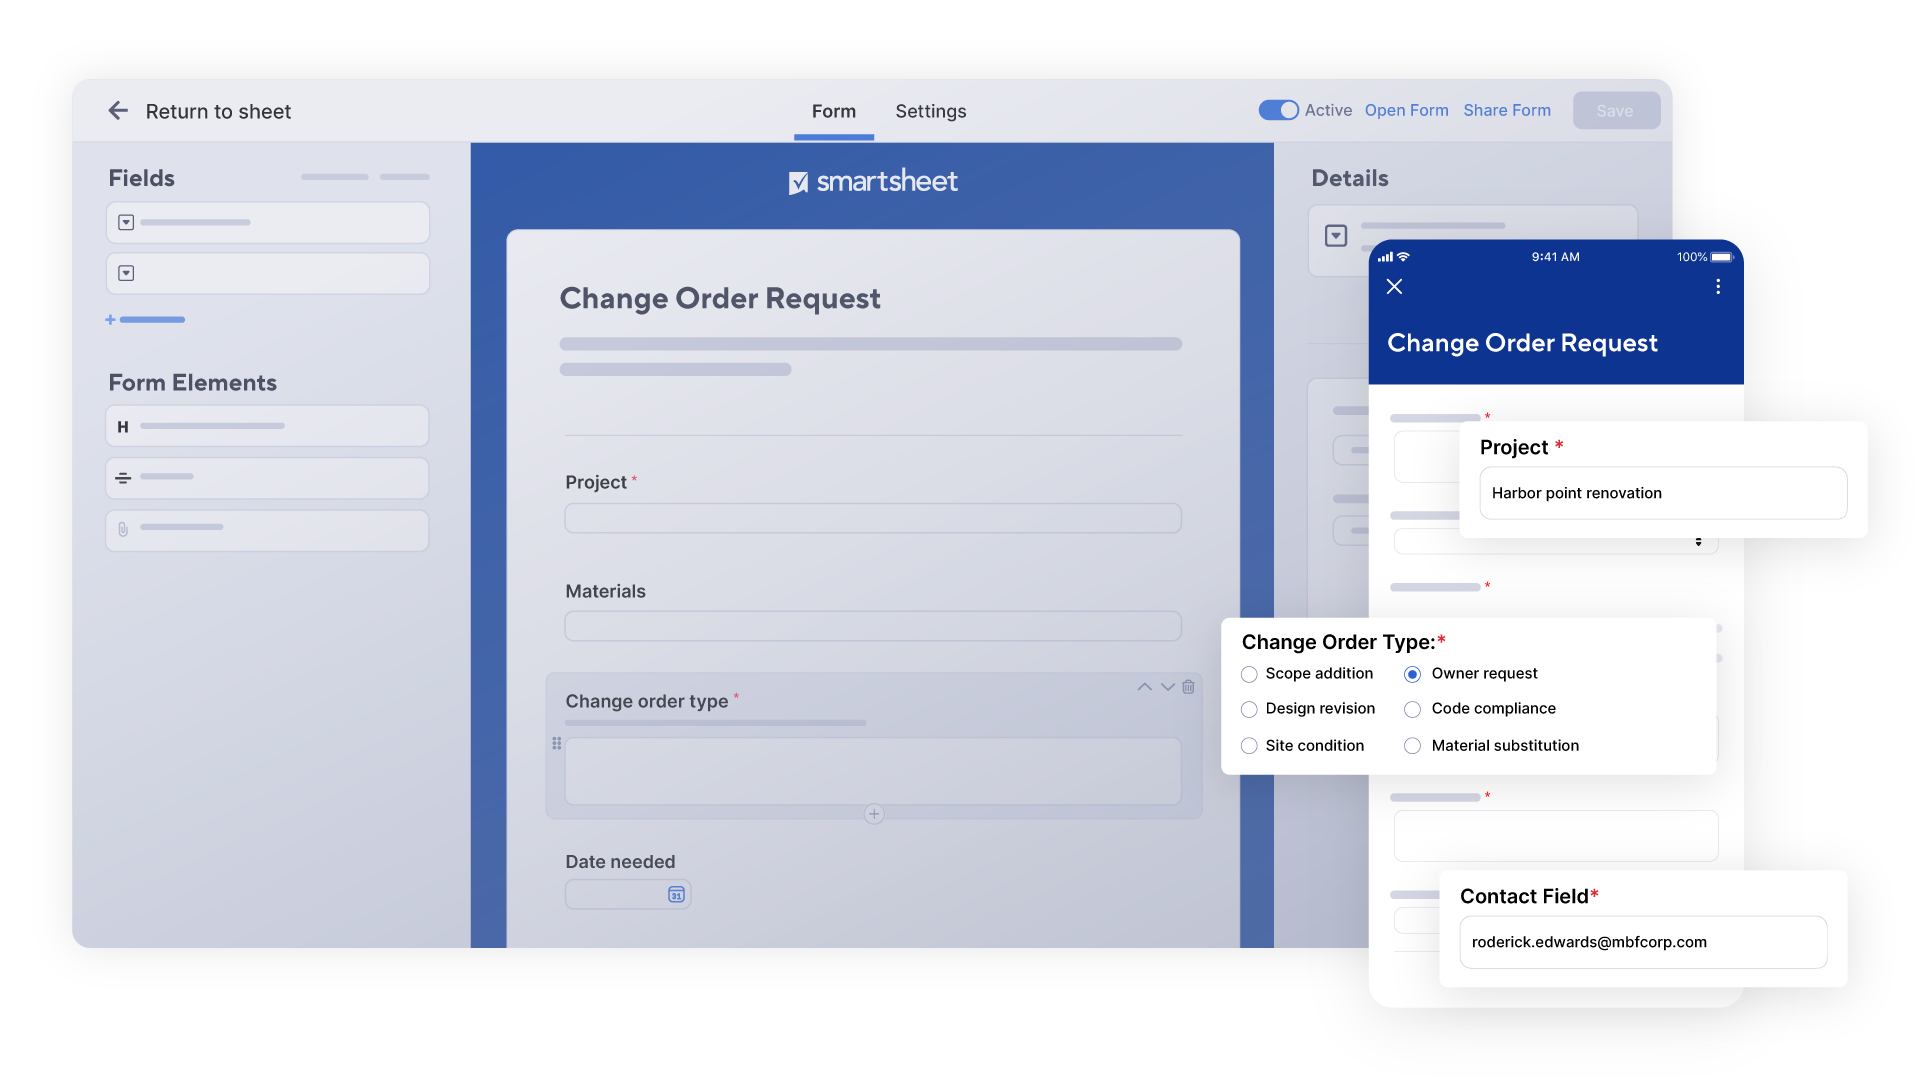Click the Save button
The height and width of the screenshot is (1080, 1920).
[1616, 110]
